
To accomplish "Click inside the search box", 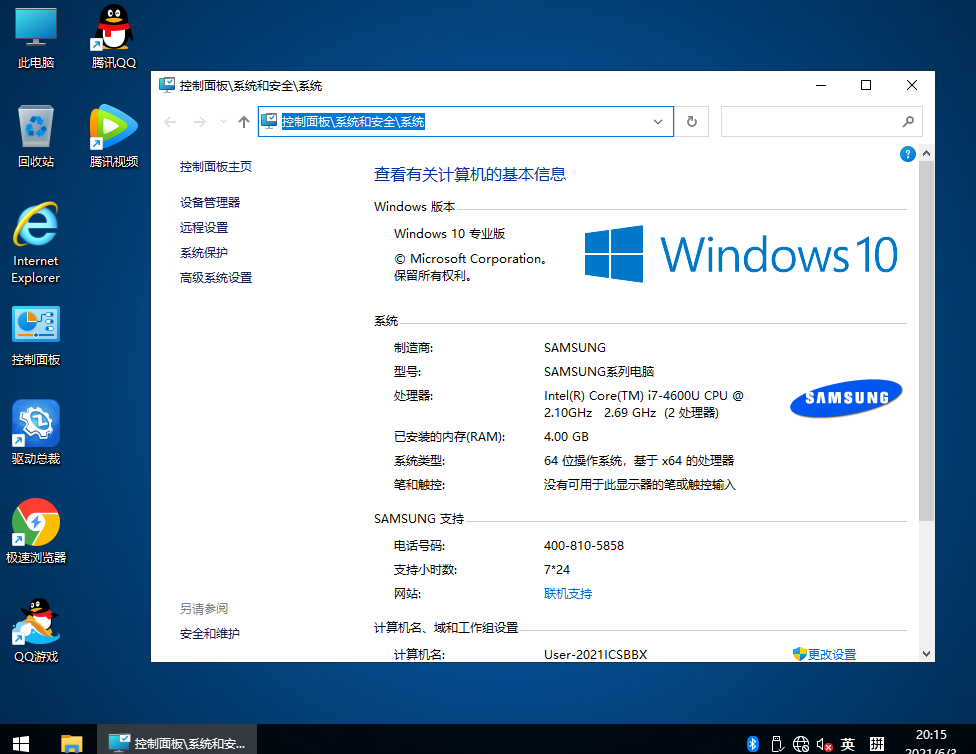I will tap(810, 121).
